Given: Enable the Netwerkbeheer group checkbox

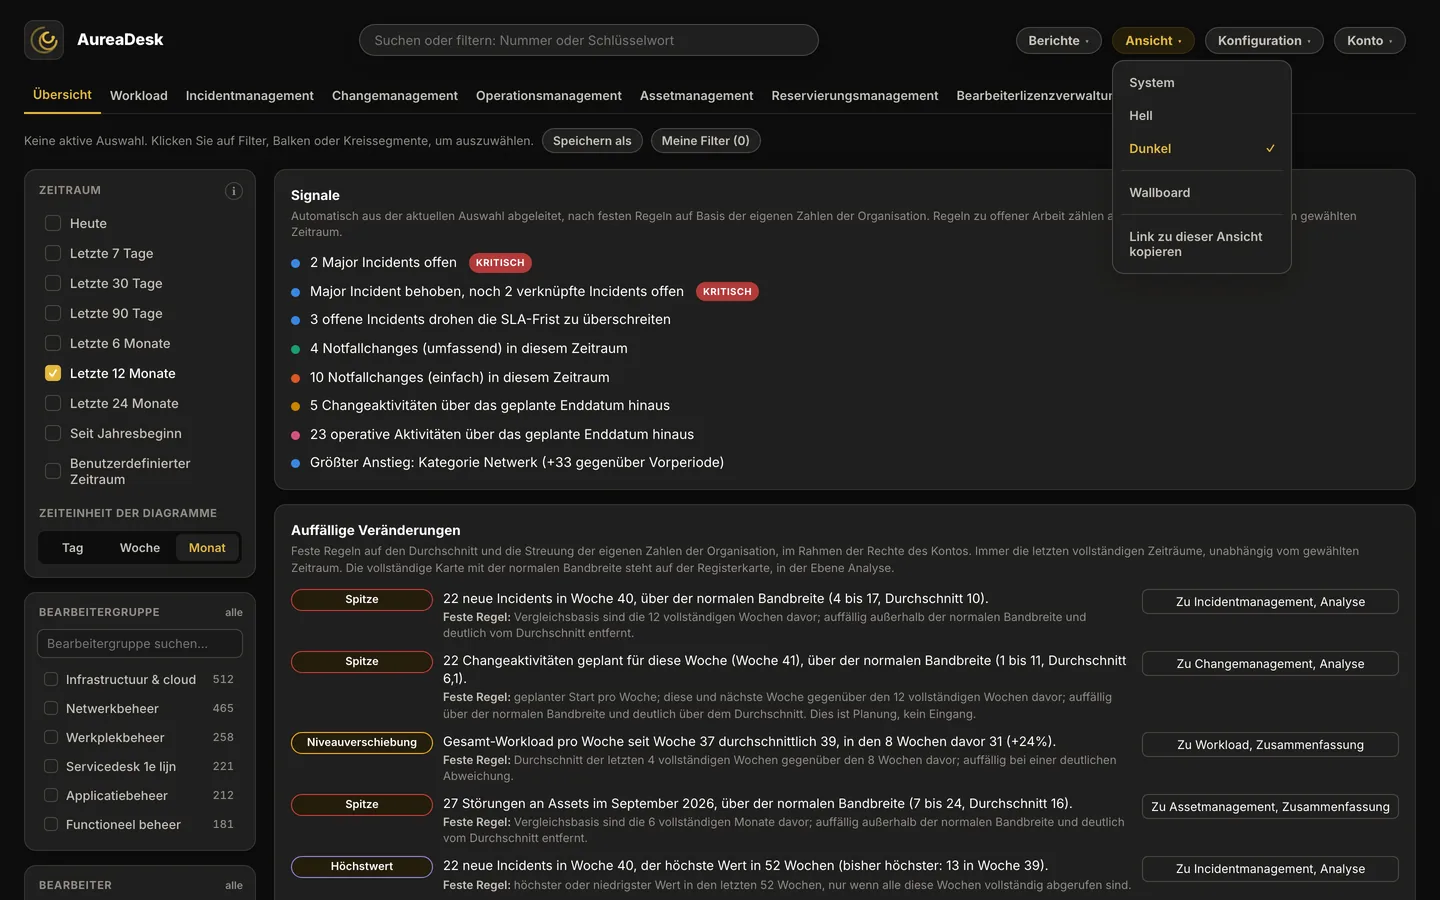Looking at the screenshot, I should tap(51, 709).
